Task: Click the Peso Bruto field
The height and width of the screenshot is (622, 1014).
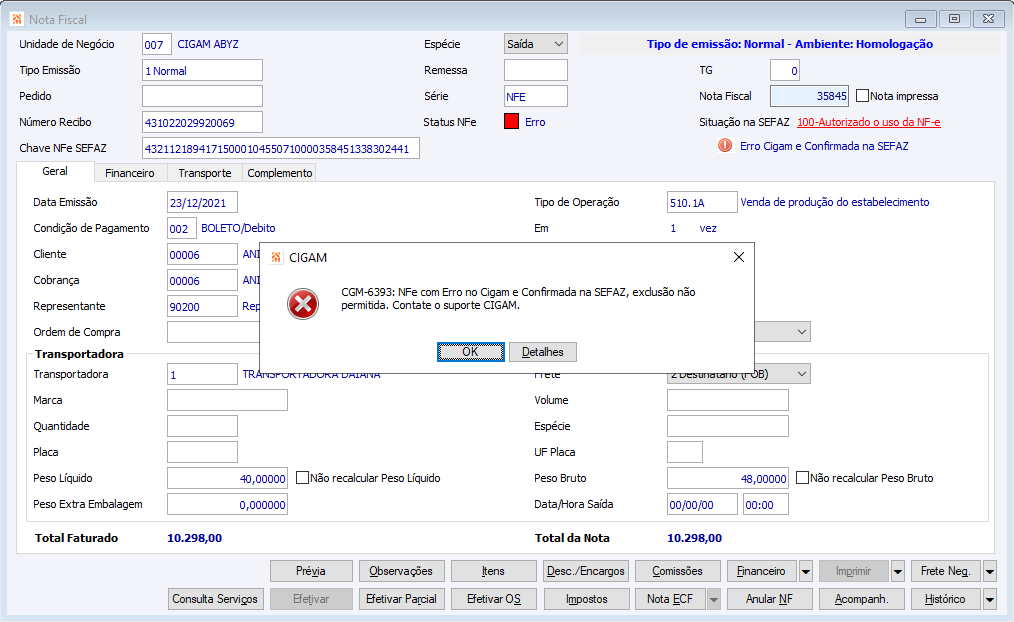Action: (728, 478)
